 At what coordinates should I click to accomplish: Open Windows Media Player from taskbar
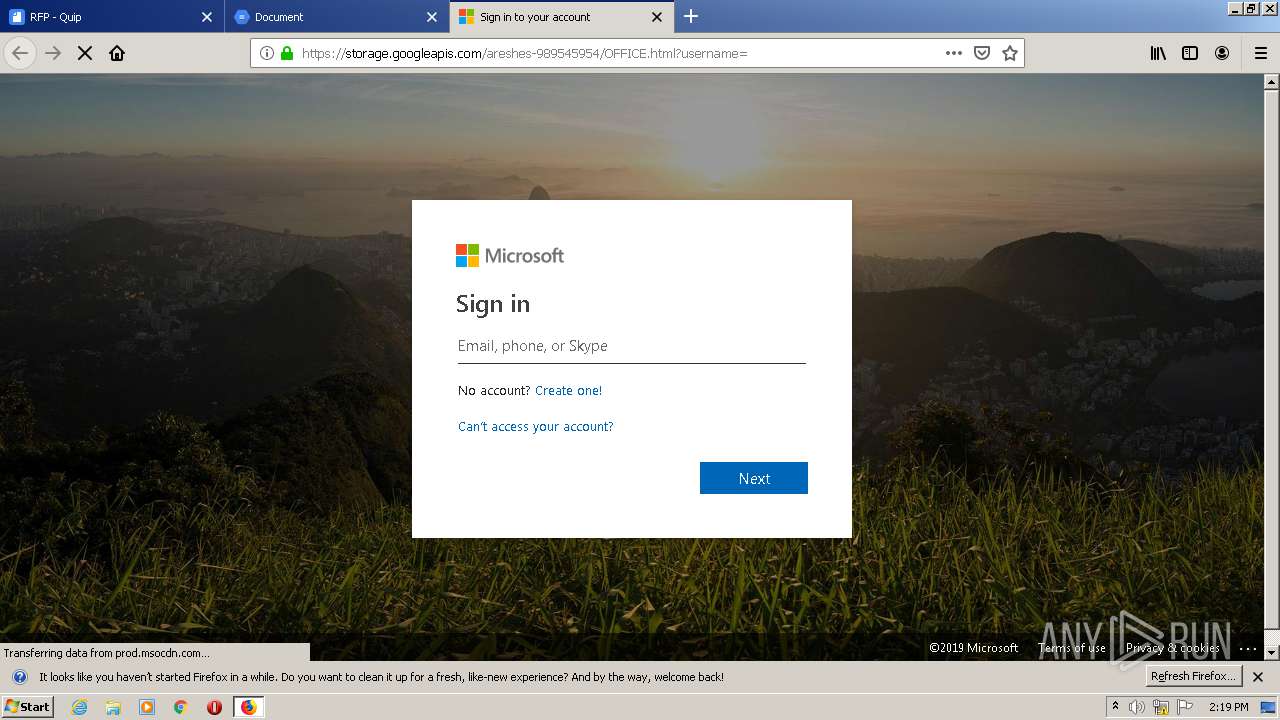click(147, 707)
